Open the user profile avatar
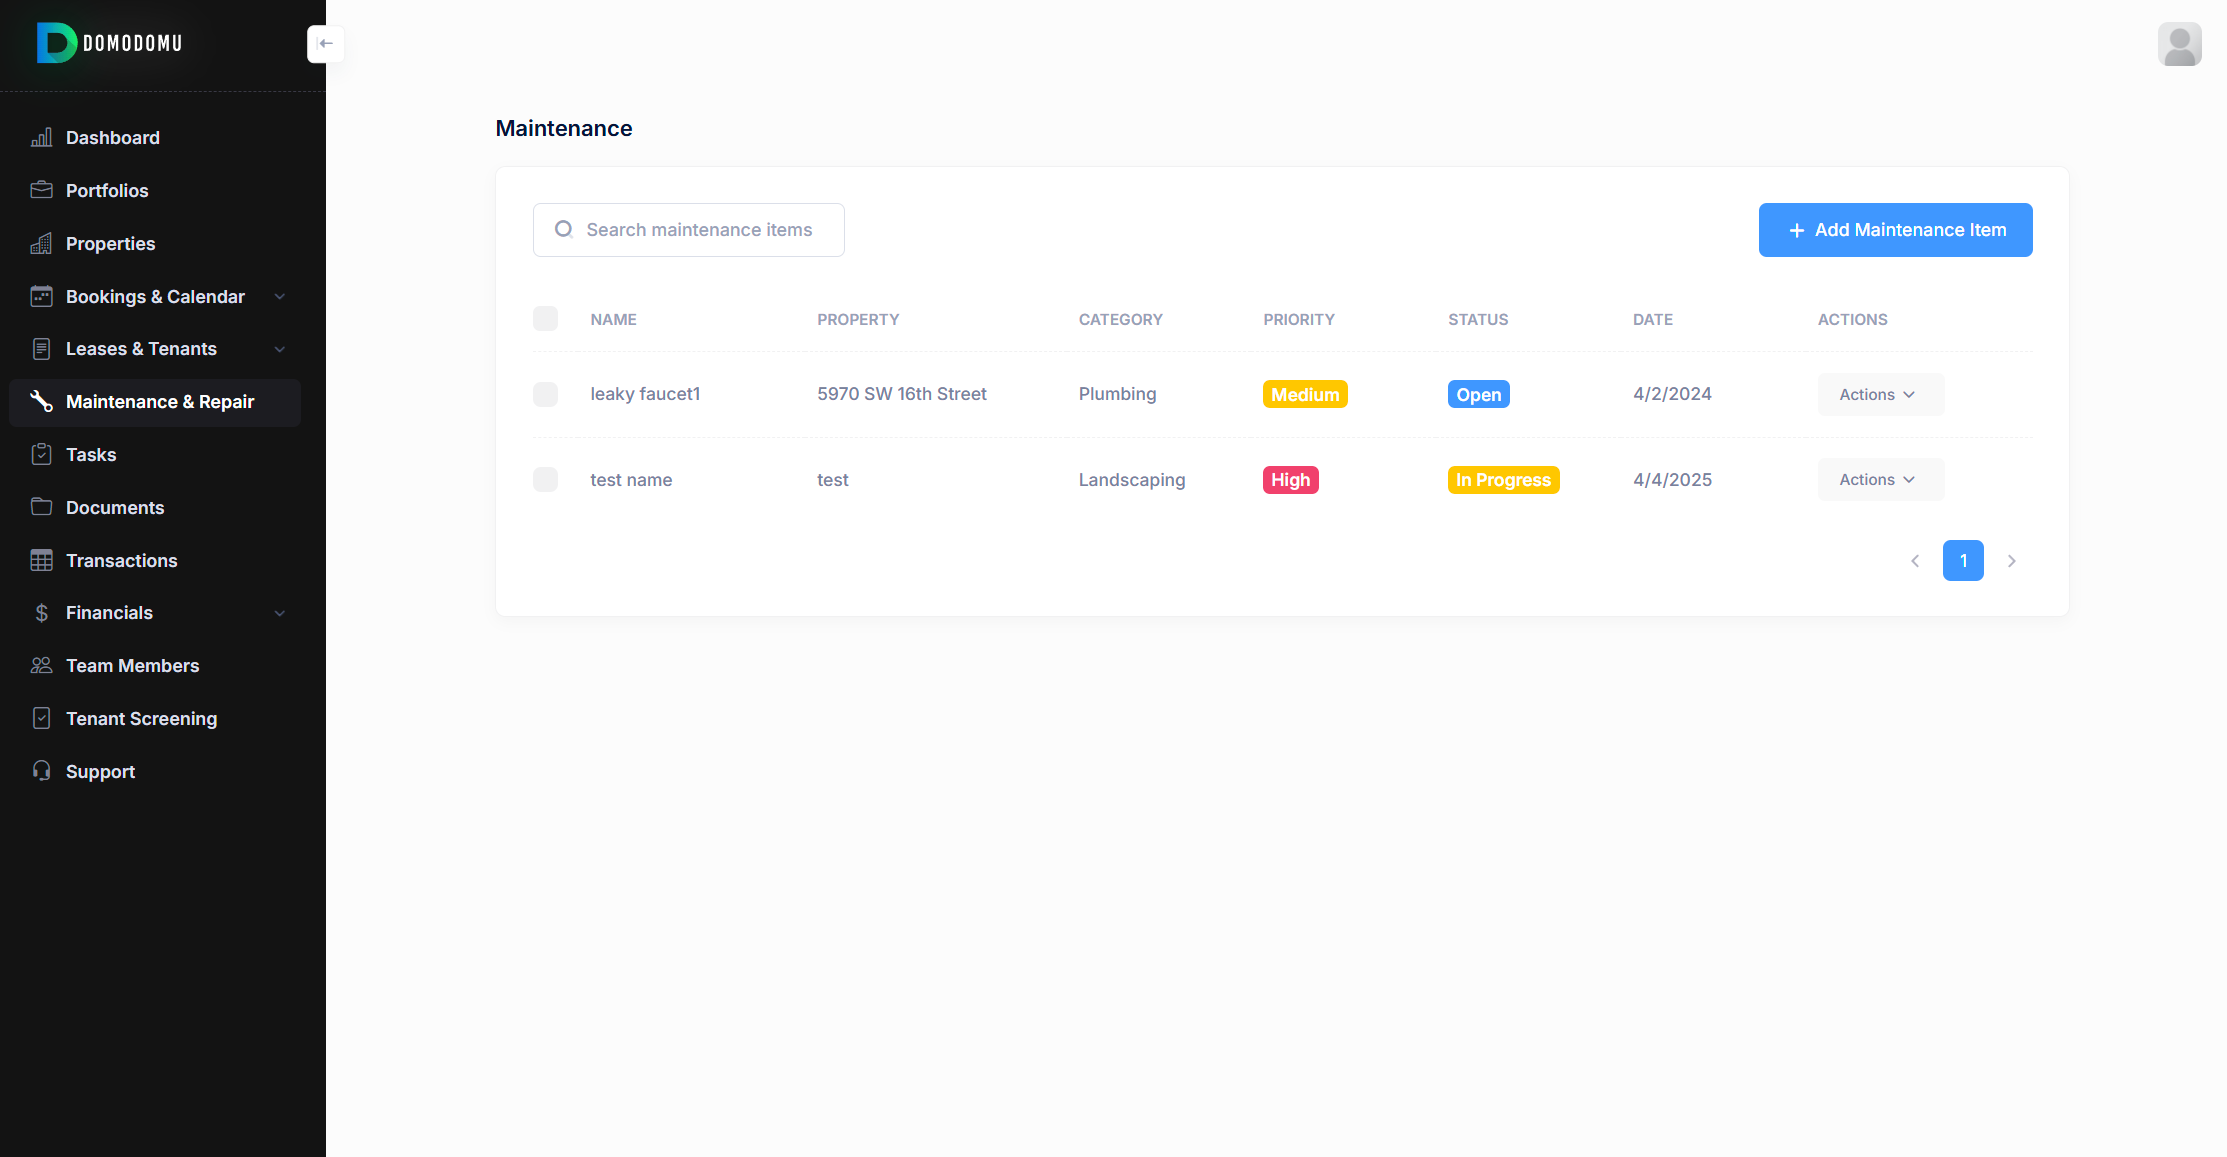Image resolution: width=2227 pixels, height=1157 pixels. pyautogui.click(x=2179, y=44)
